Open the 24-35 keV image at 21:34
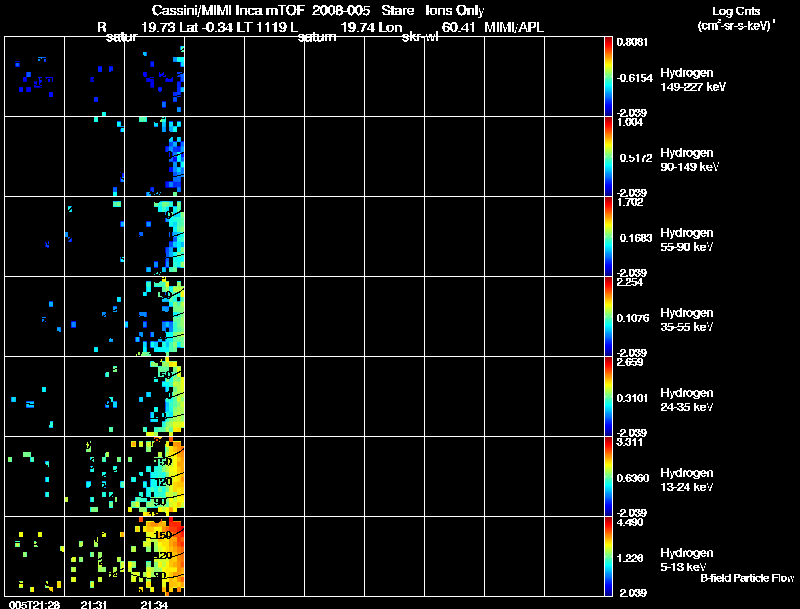Image resolution: width=800 pixels, height=609 pixels. (x=155, y=396)
